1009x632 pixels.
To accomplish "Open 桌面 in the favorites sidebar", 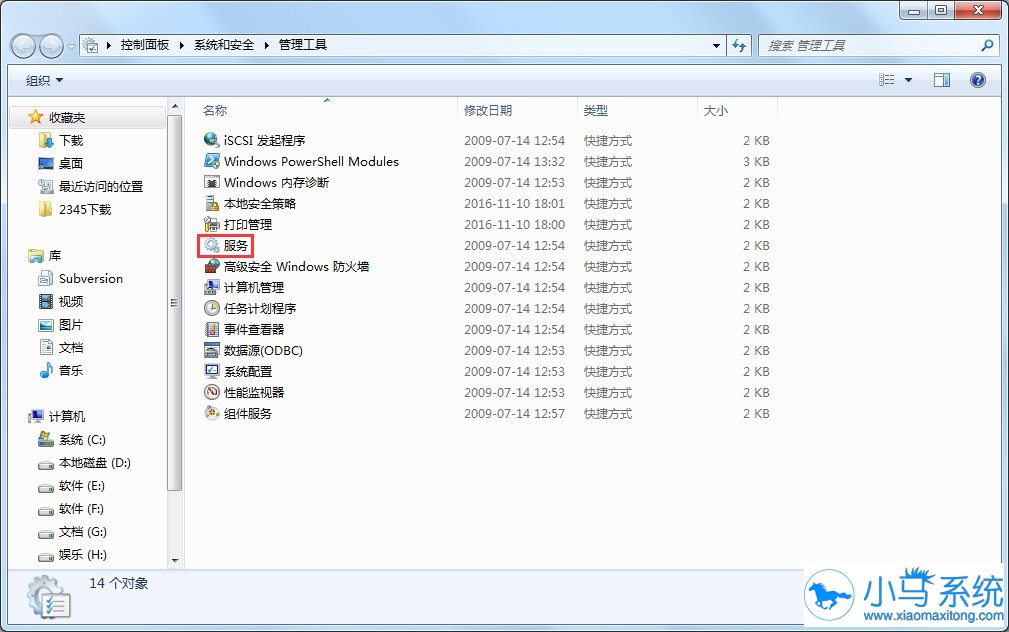I will (71, 163).
